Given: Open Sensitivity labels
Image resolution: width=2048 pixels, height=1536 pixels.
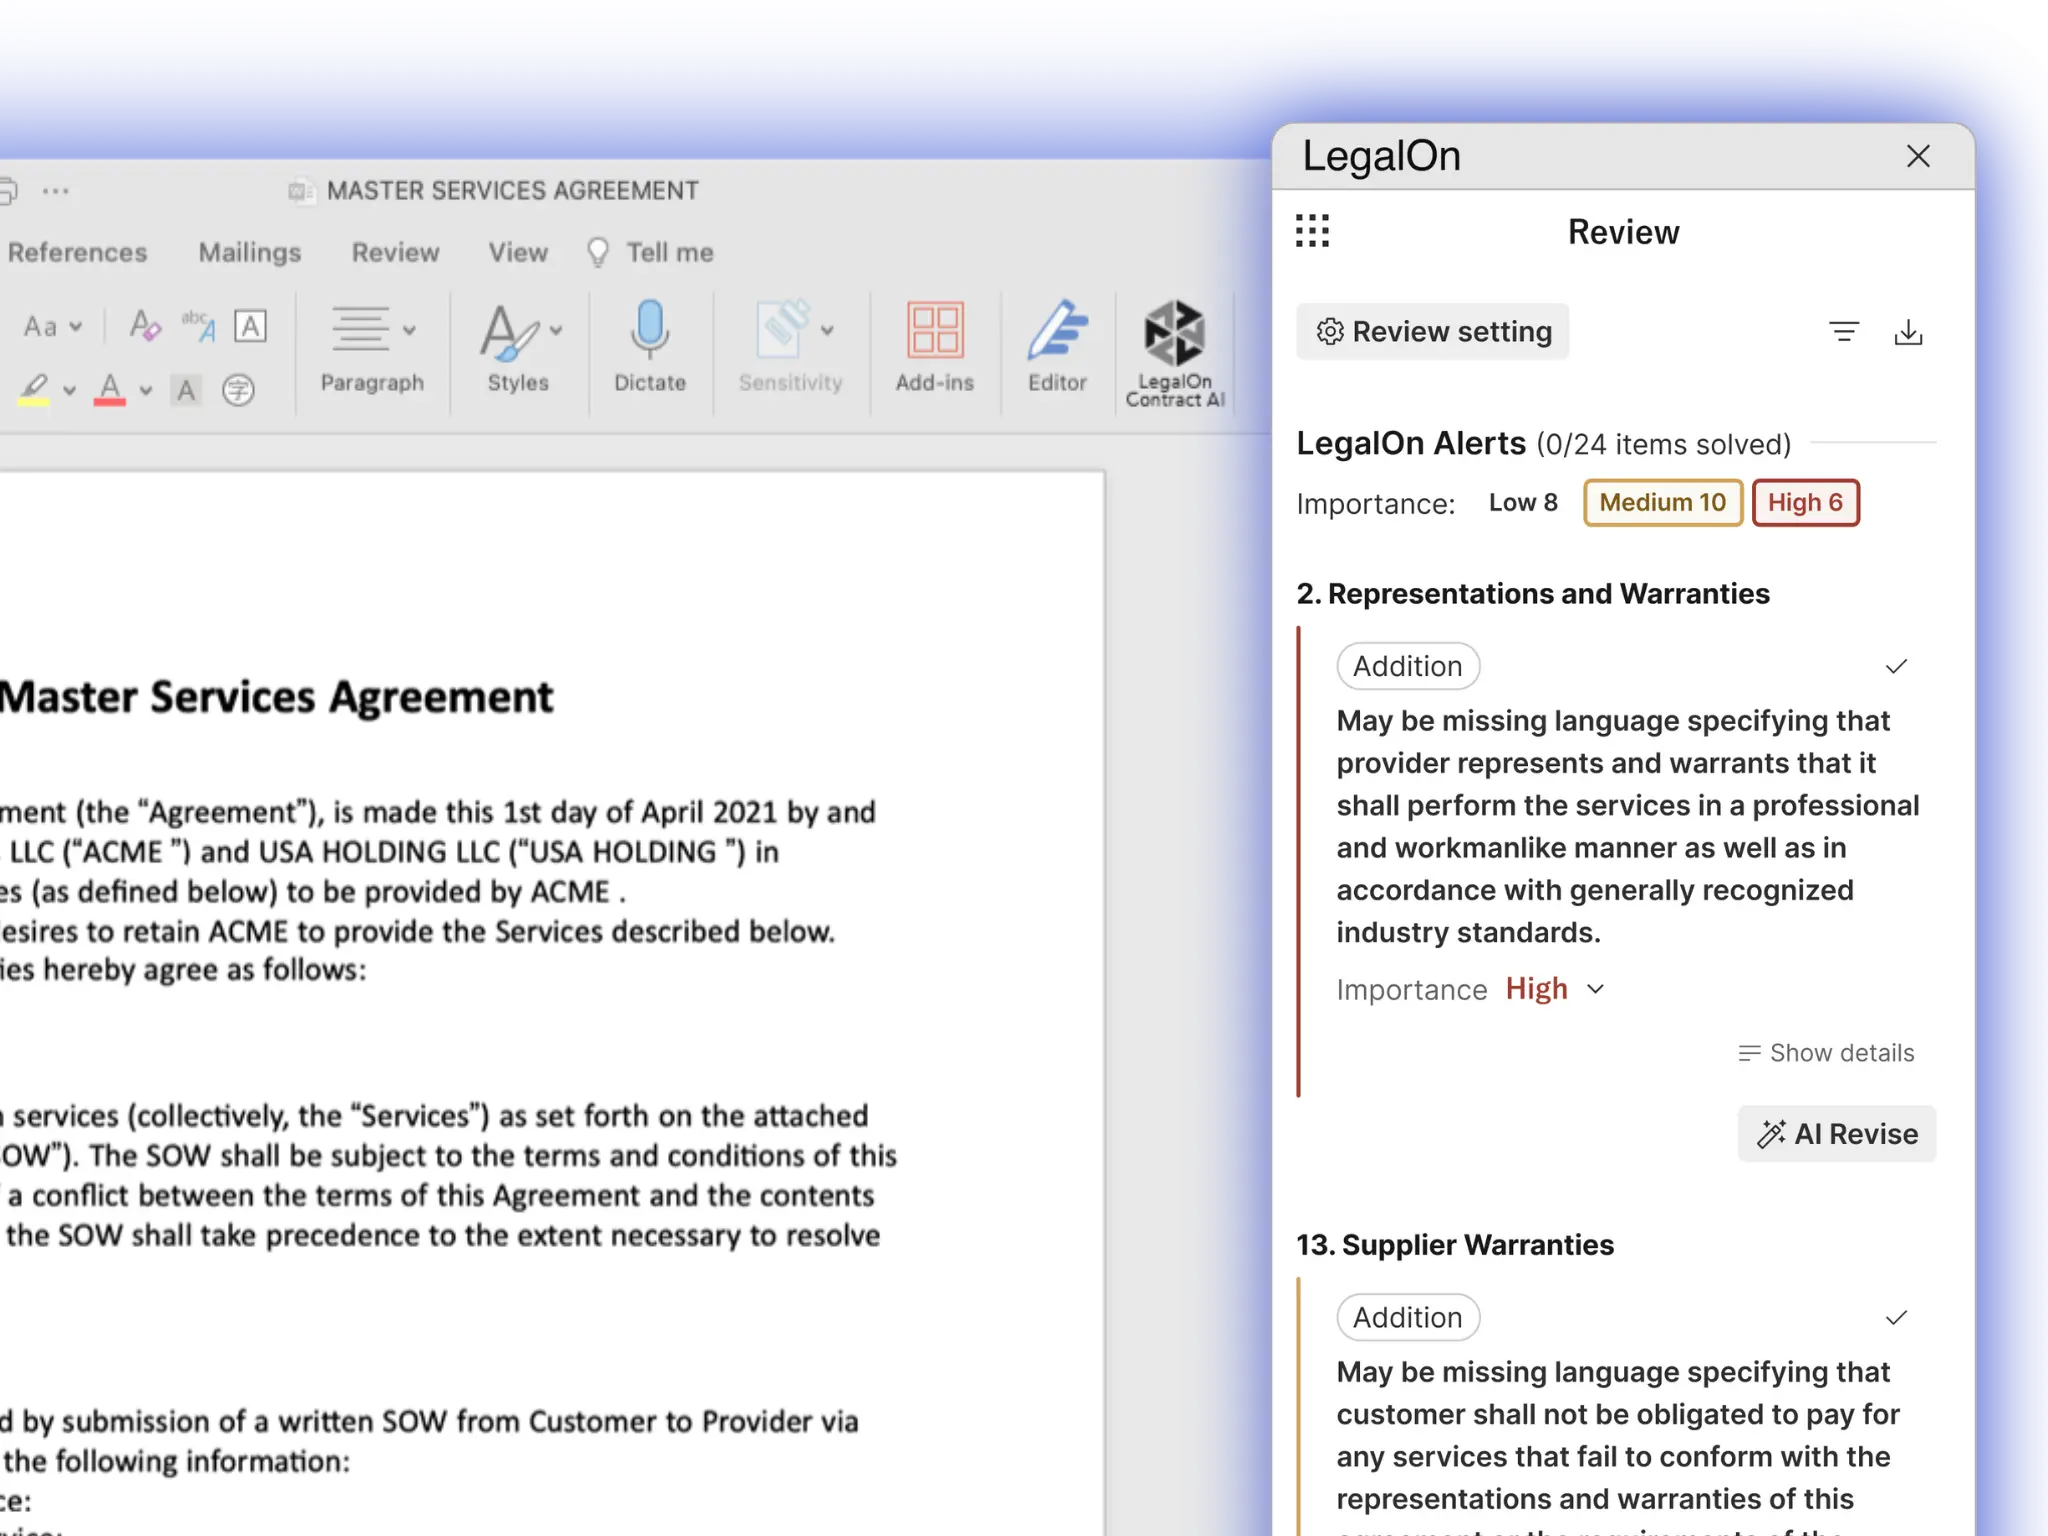Looking at the screenshot, I should coord(790,346).
